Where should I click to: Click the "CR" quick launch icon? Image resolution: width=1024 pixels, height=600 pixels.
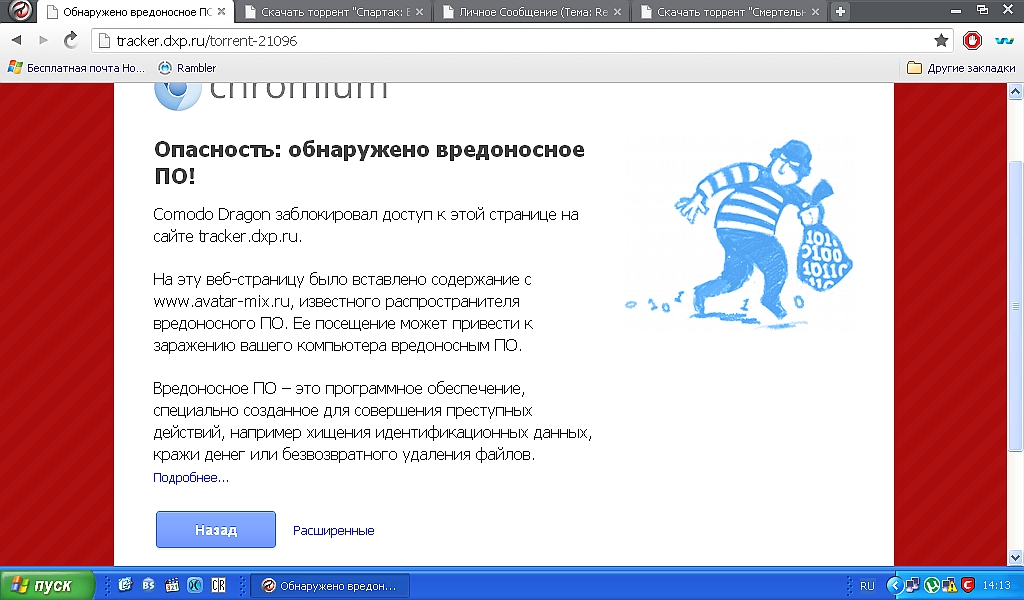pyautogui.click(x=218, y=585)
